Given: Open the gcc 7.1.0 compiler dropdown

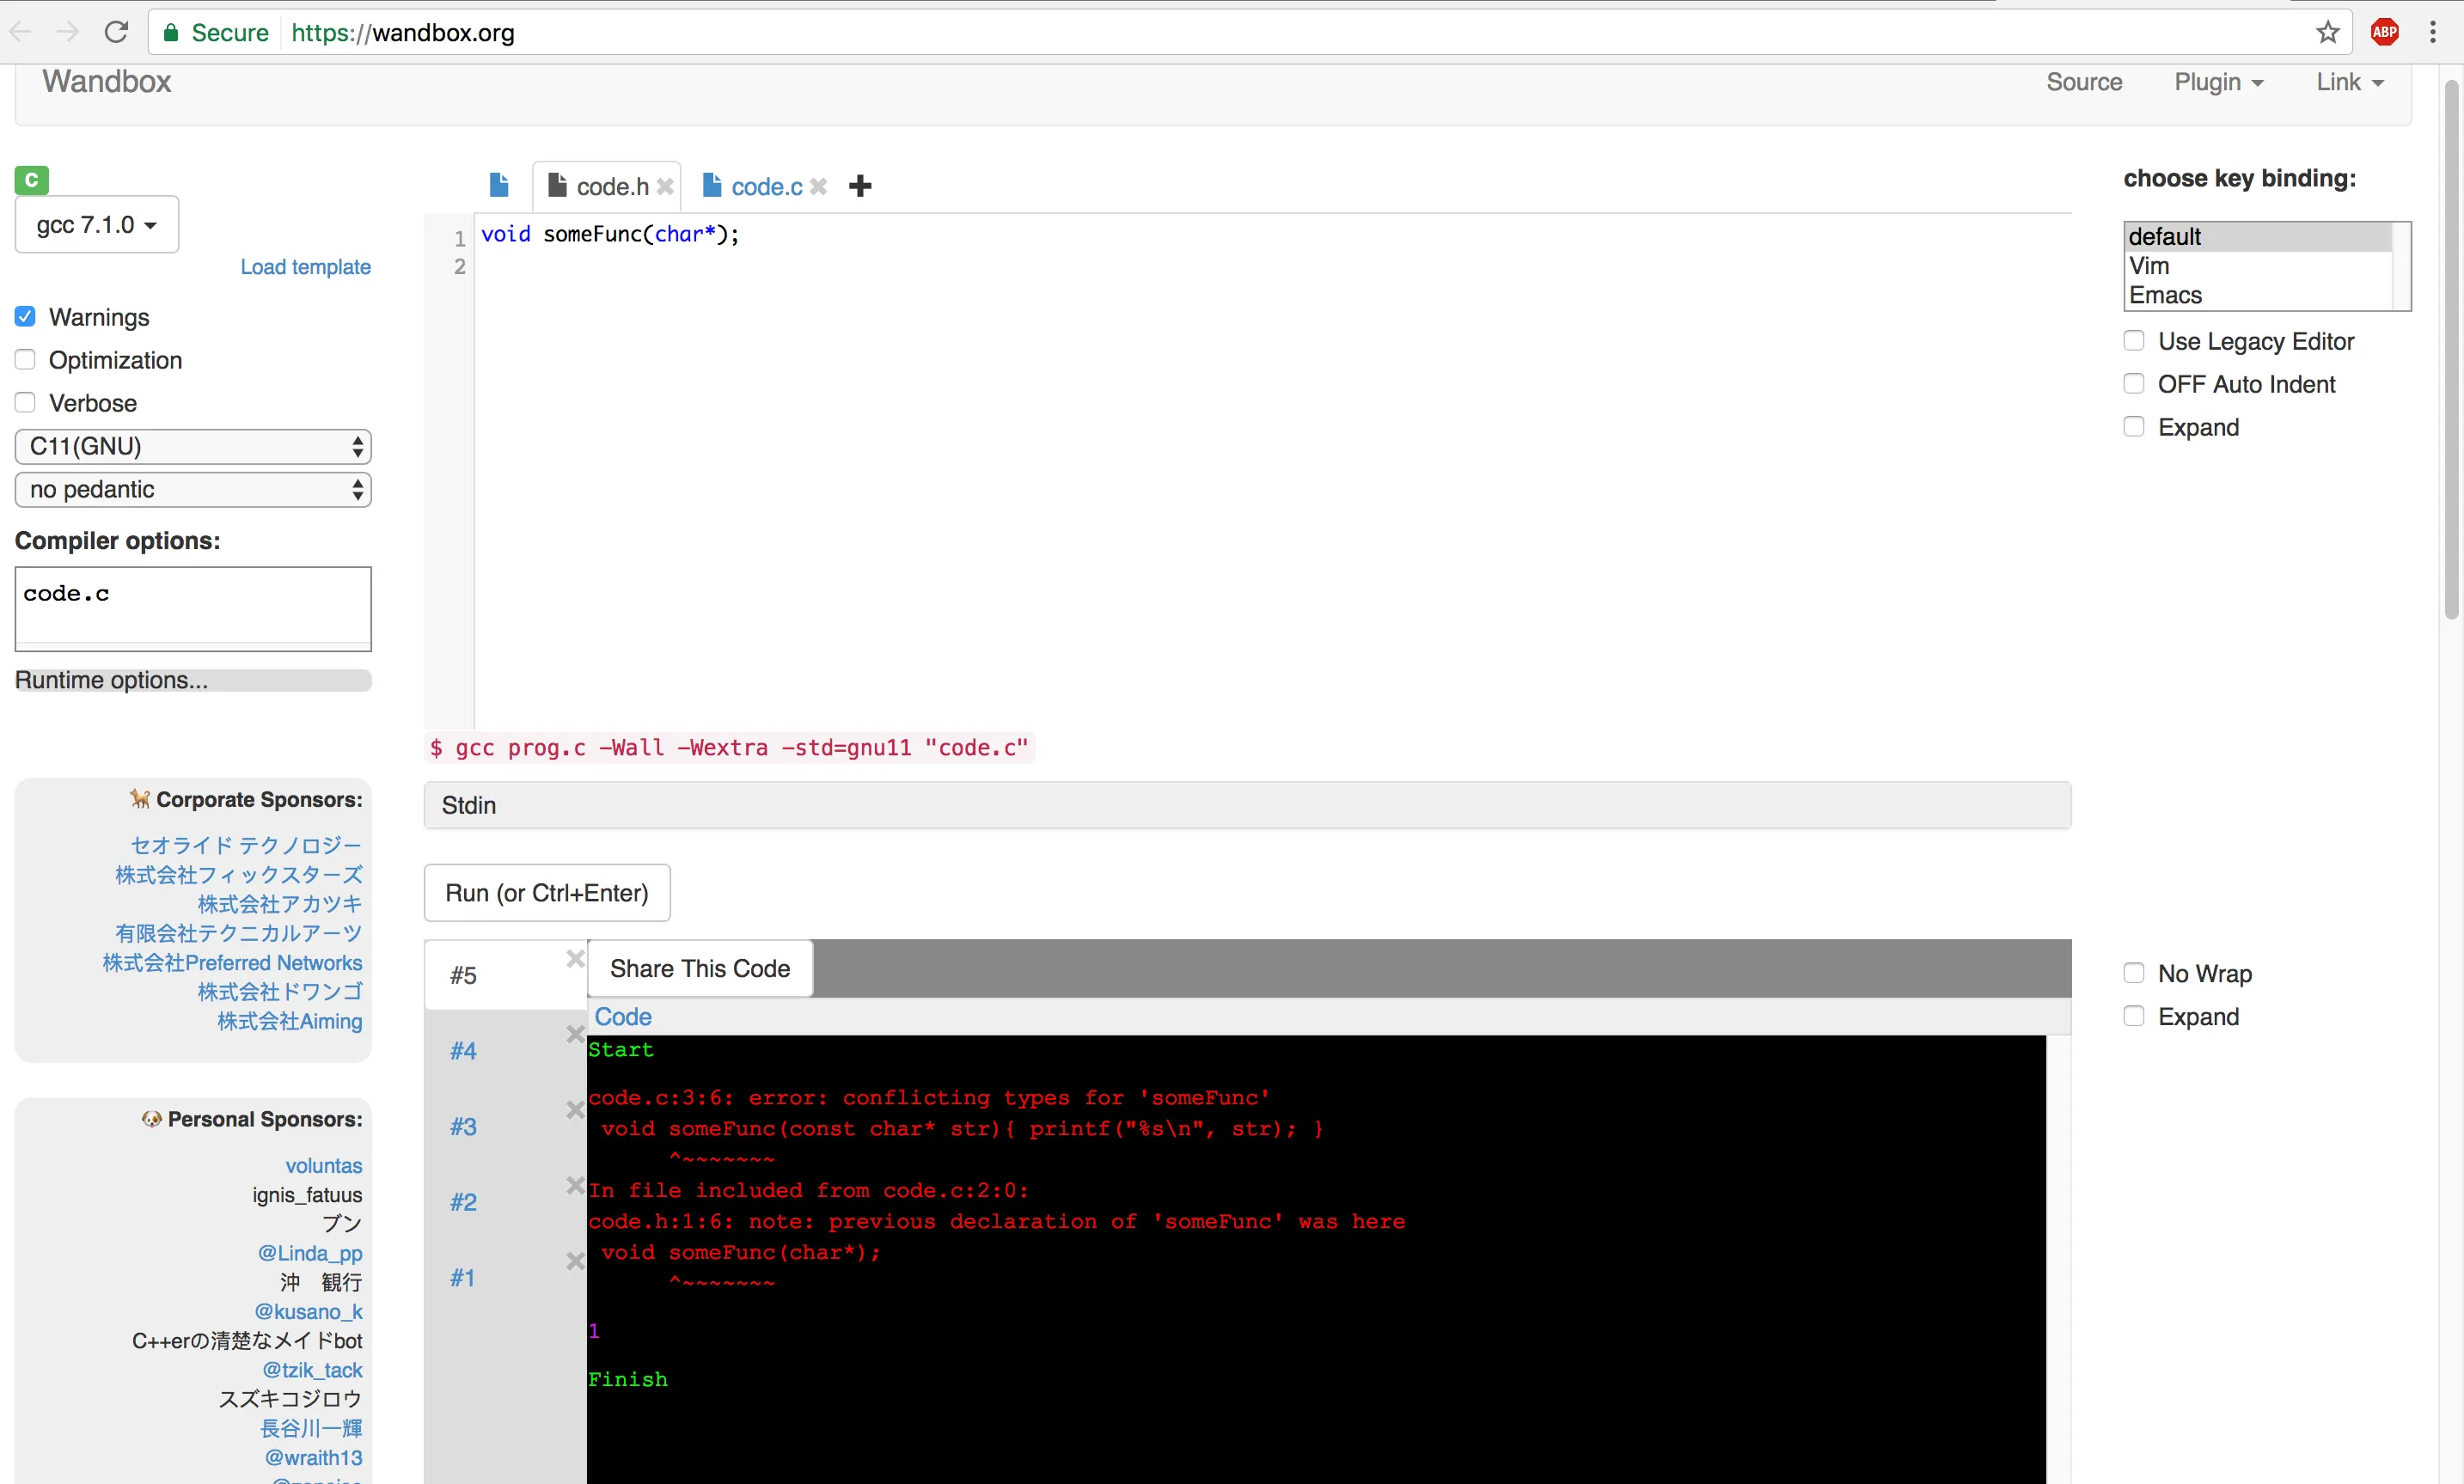Looking at the screenshot, I should pos(96,225).
